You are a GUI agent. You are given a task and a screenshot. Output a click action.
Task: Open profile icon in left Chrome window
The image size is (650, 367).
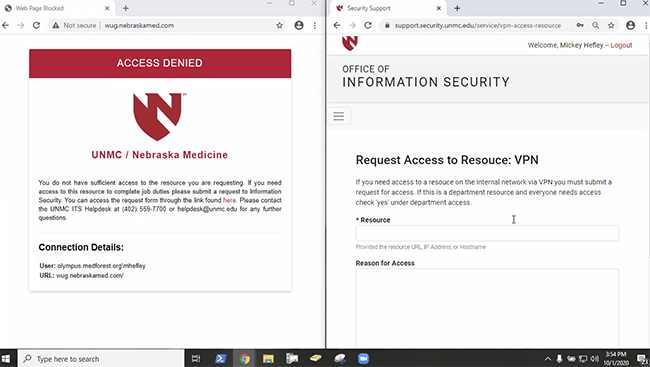coord(299,25)
